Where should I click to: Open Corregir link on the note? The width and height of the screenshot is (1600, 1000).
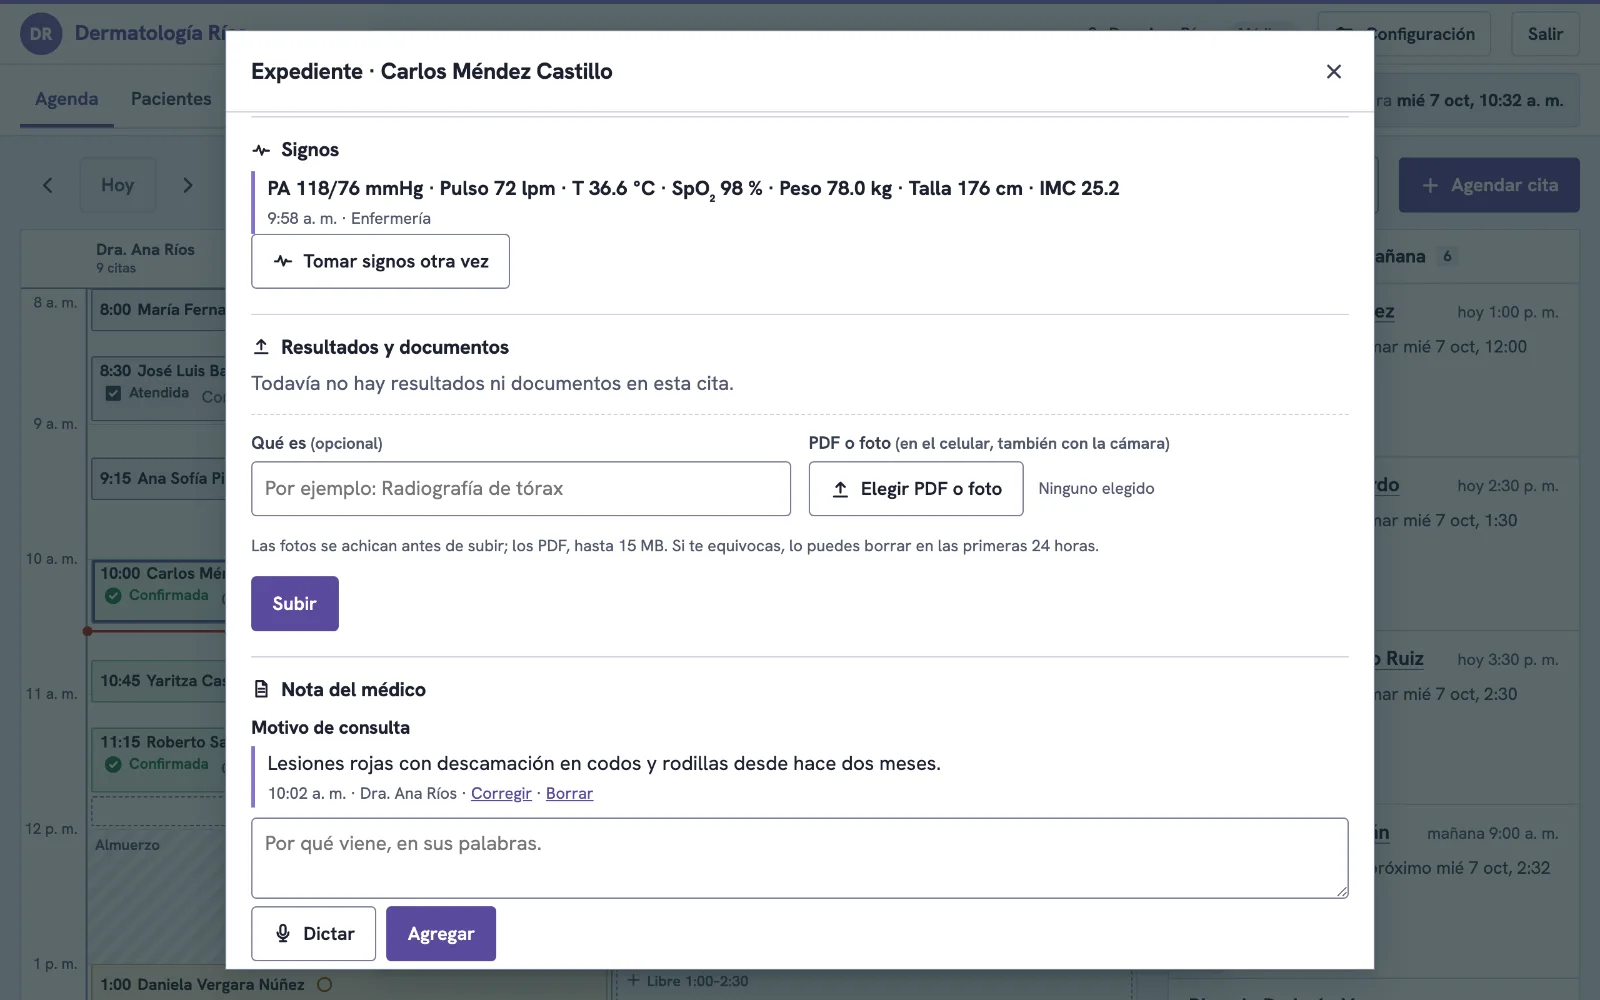point(501,793)
